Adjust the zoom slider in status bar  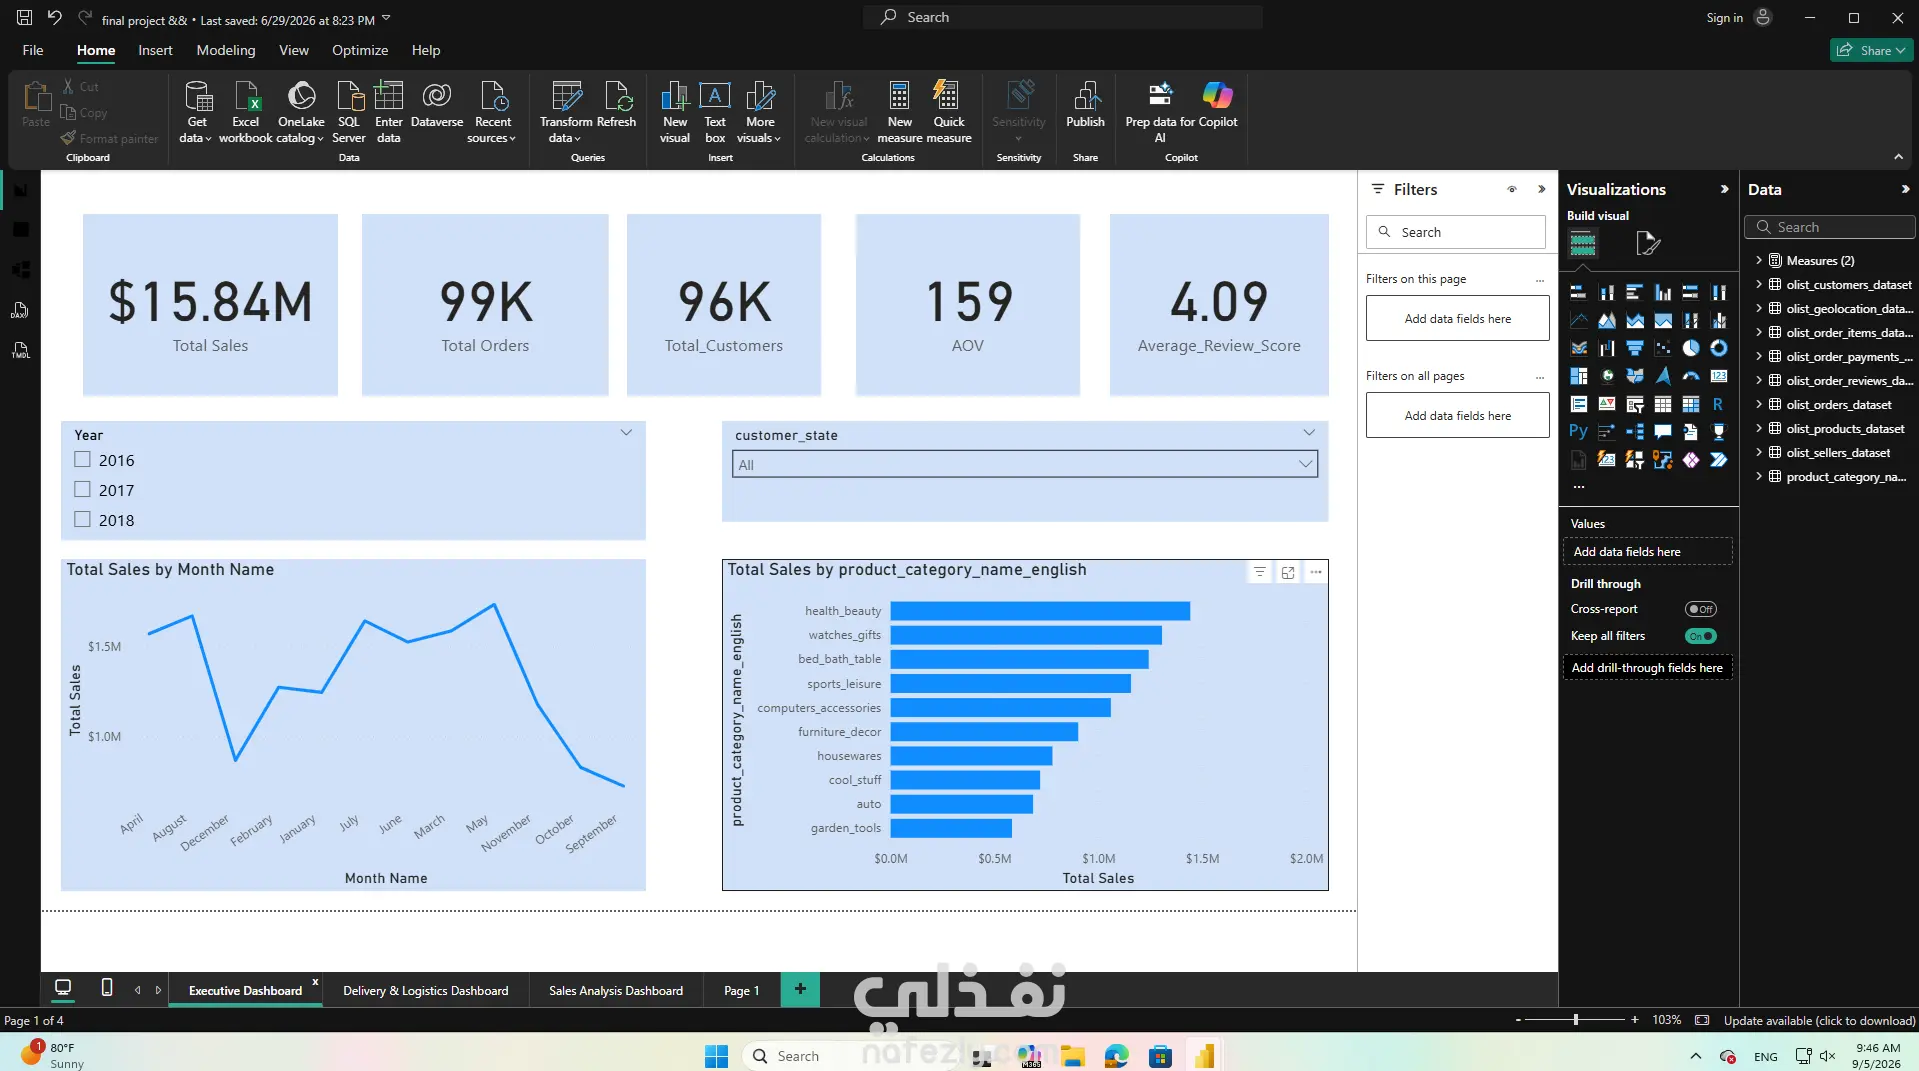click(1576, 1020)
